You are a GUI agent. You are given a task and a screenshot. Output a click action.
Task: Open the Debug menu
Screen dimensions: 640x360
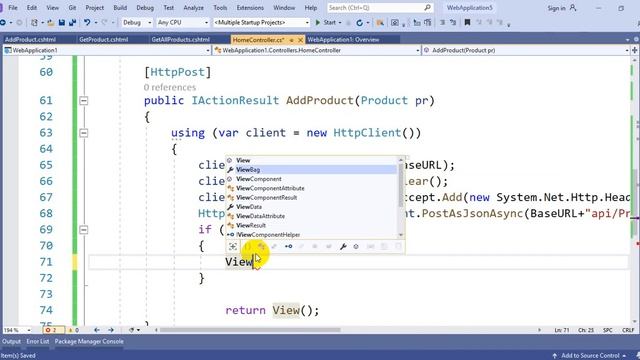click(x=145, y=8)
